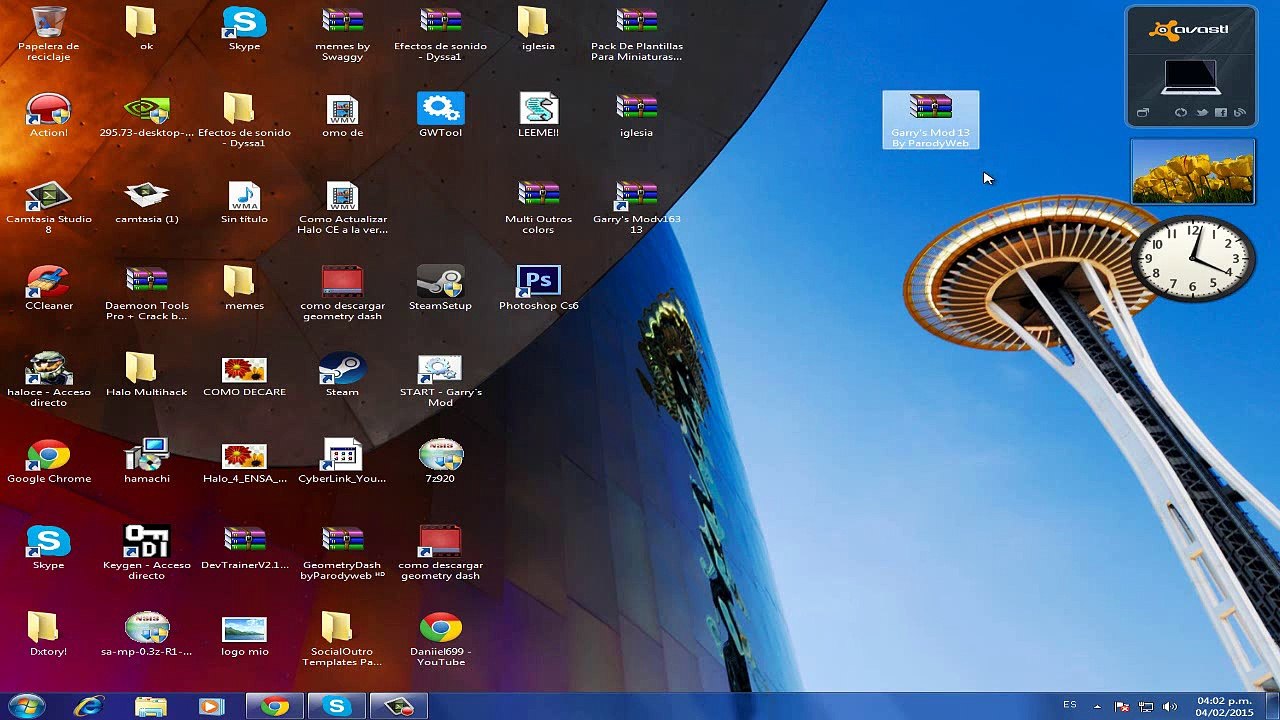Image resolution: width=1280 pixels, height=720 pixels.
Task: Open the 'Dxtory!' folder
Action: [48, 634]
